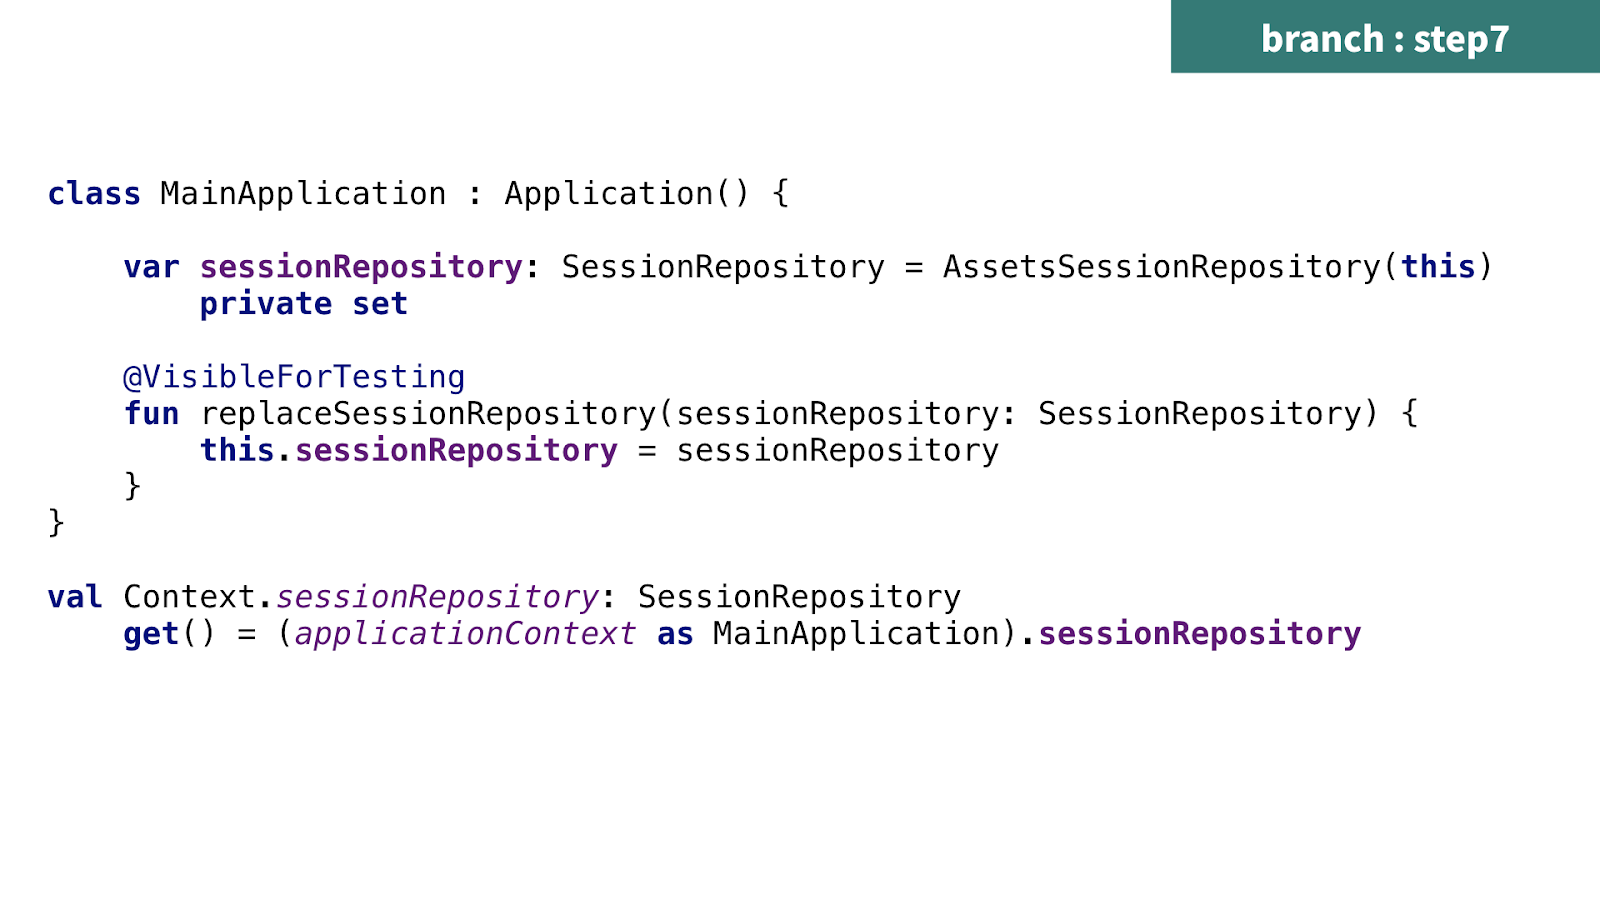The width and height of the screenshot is (1600, 900).
Task: Select the purple sessionRepository property declaration
Action: point(361,267)
